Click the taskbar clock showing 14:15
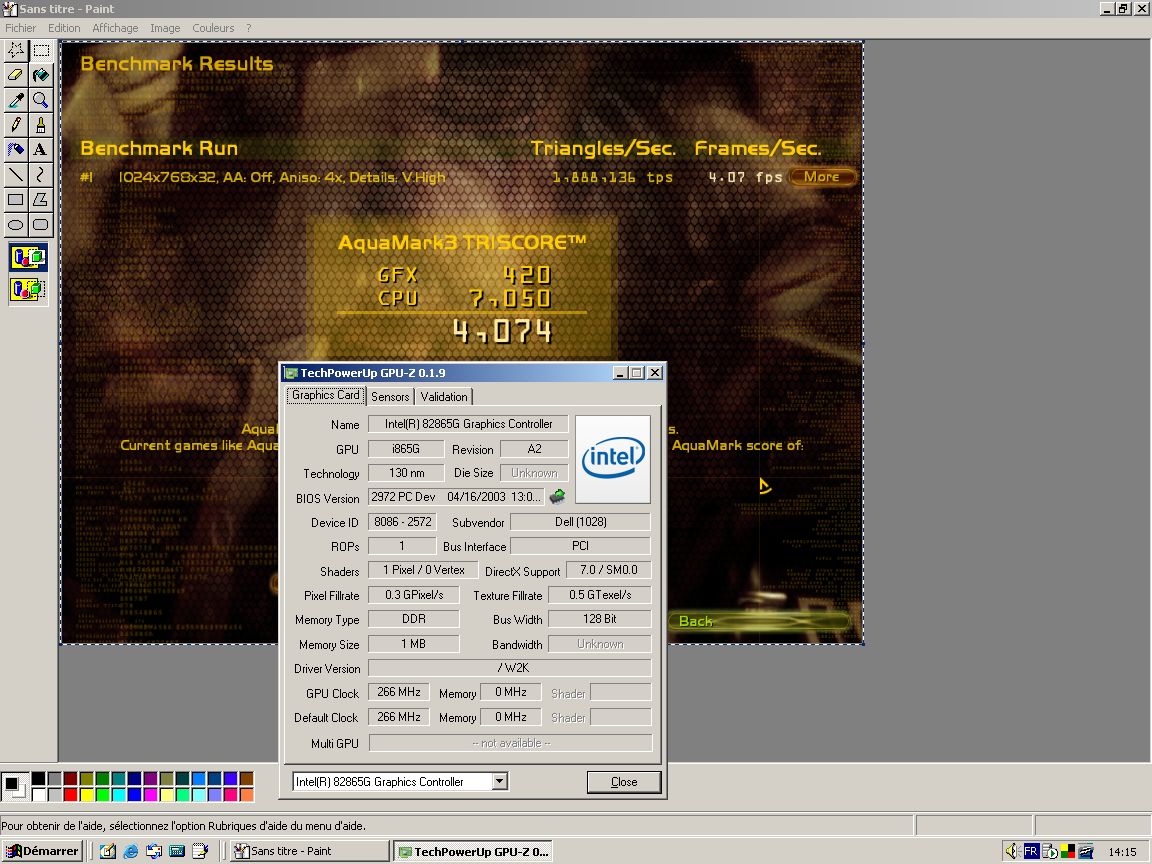This screenshot has height=864, width=1152. 1122,852
